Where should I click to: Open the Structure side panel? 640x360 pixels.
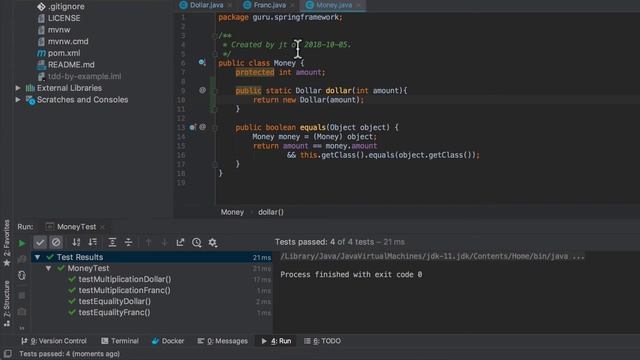point(7,303)
